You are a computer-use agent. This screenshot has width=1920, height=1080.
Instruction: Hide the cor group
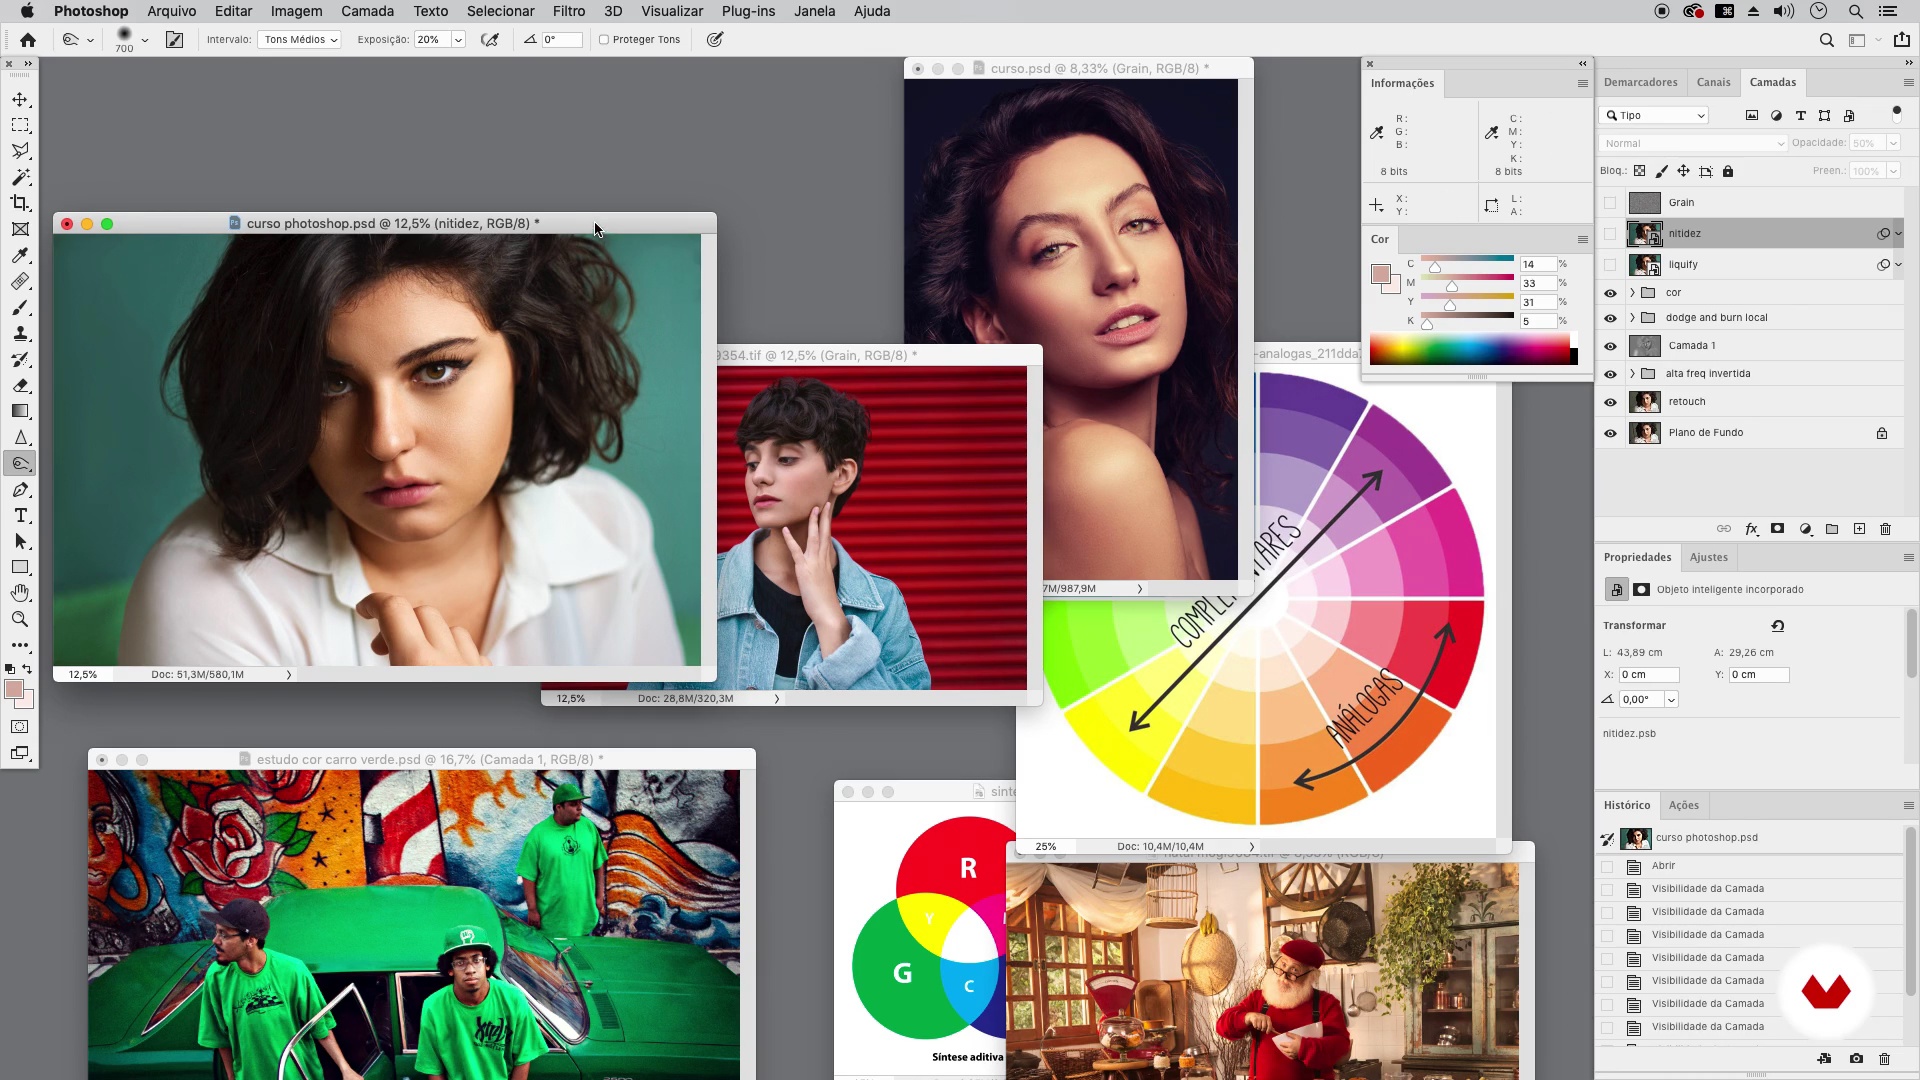1610,293
